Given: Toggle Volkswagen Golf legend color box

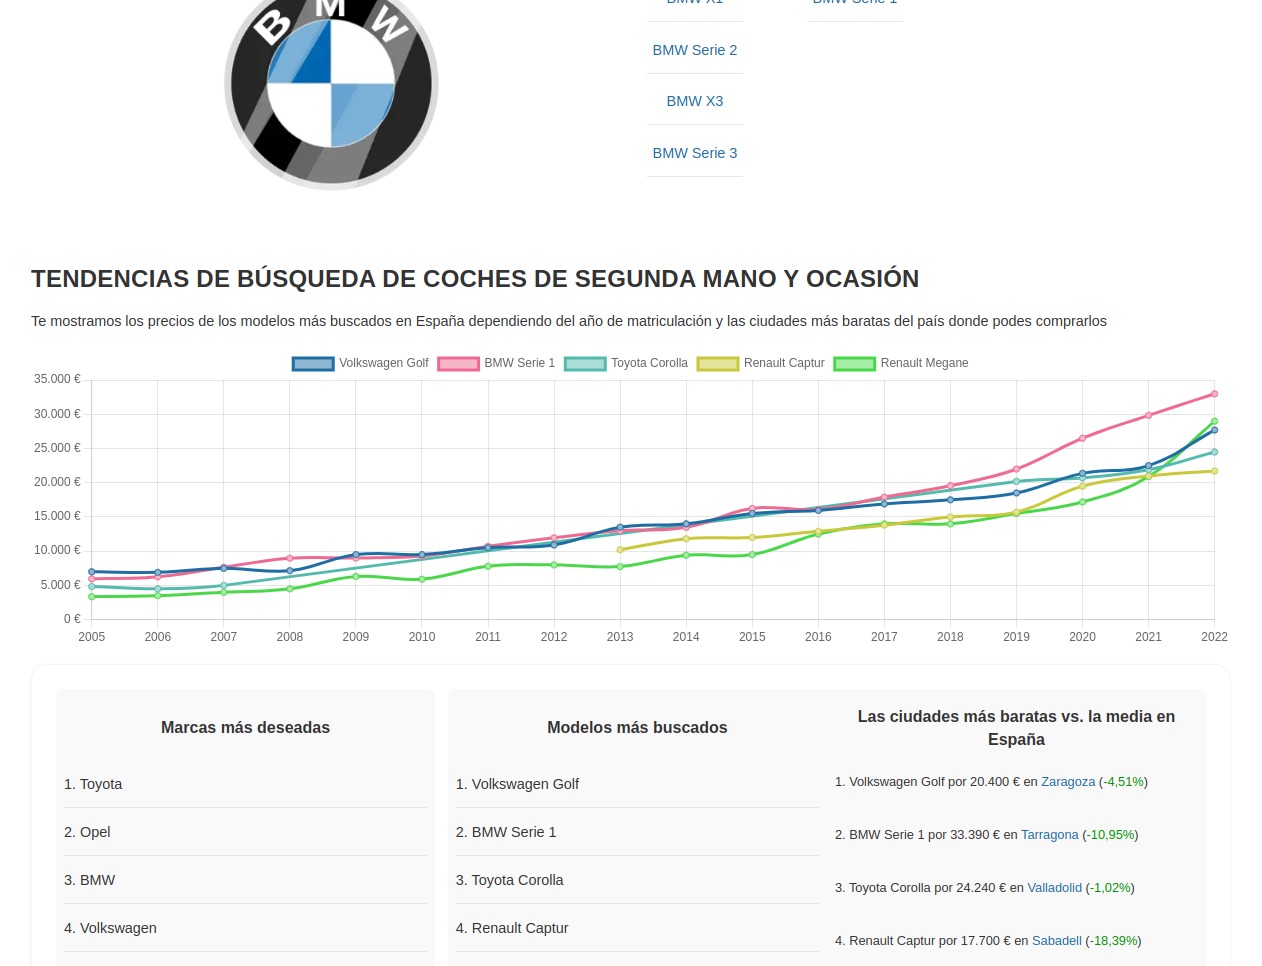Looking at the screenshot, I should point(312,363).
